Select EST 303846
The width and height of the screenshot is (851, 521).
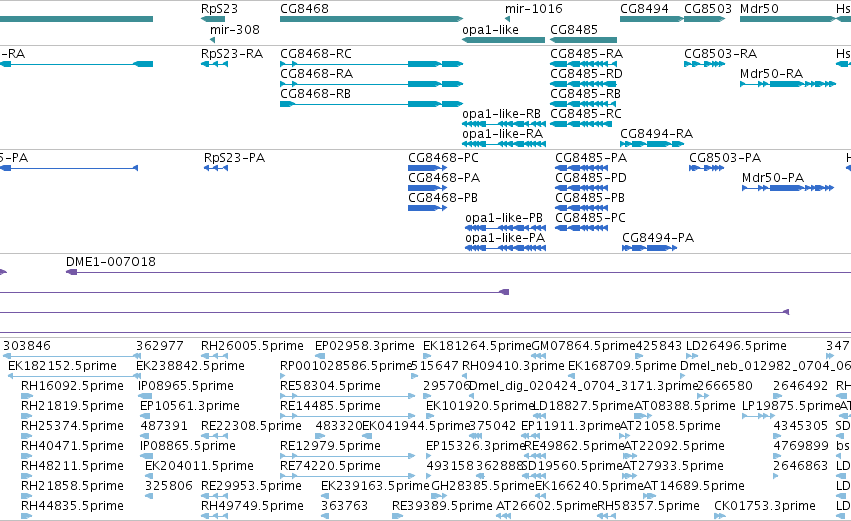click(27, 346)
